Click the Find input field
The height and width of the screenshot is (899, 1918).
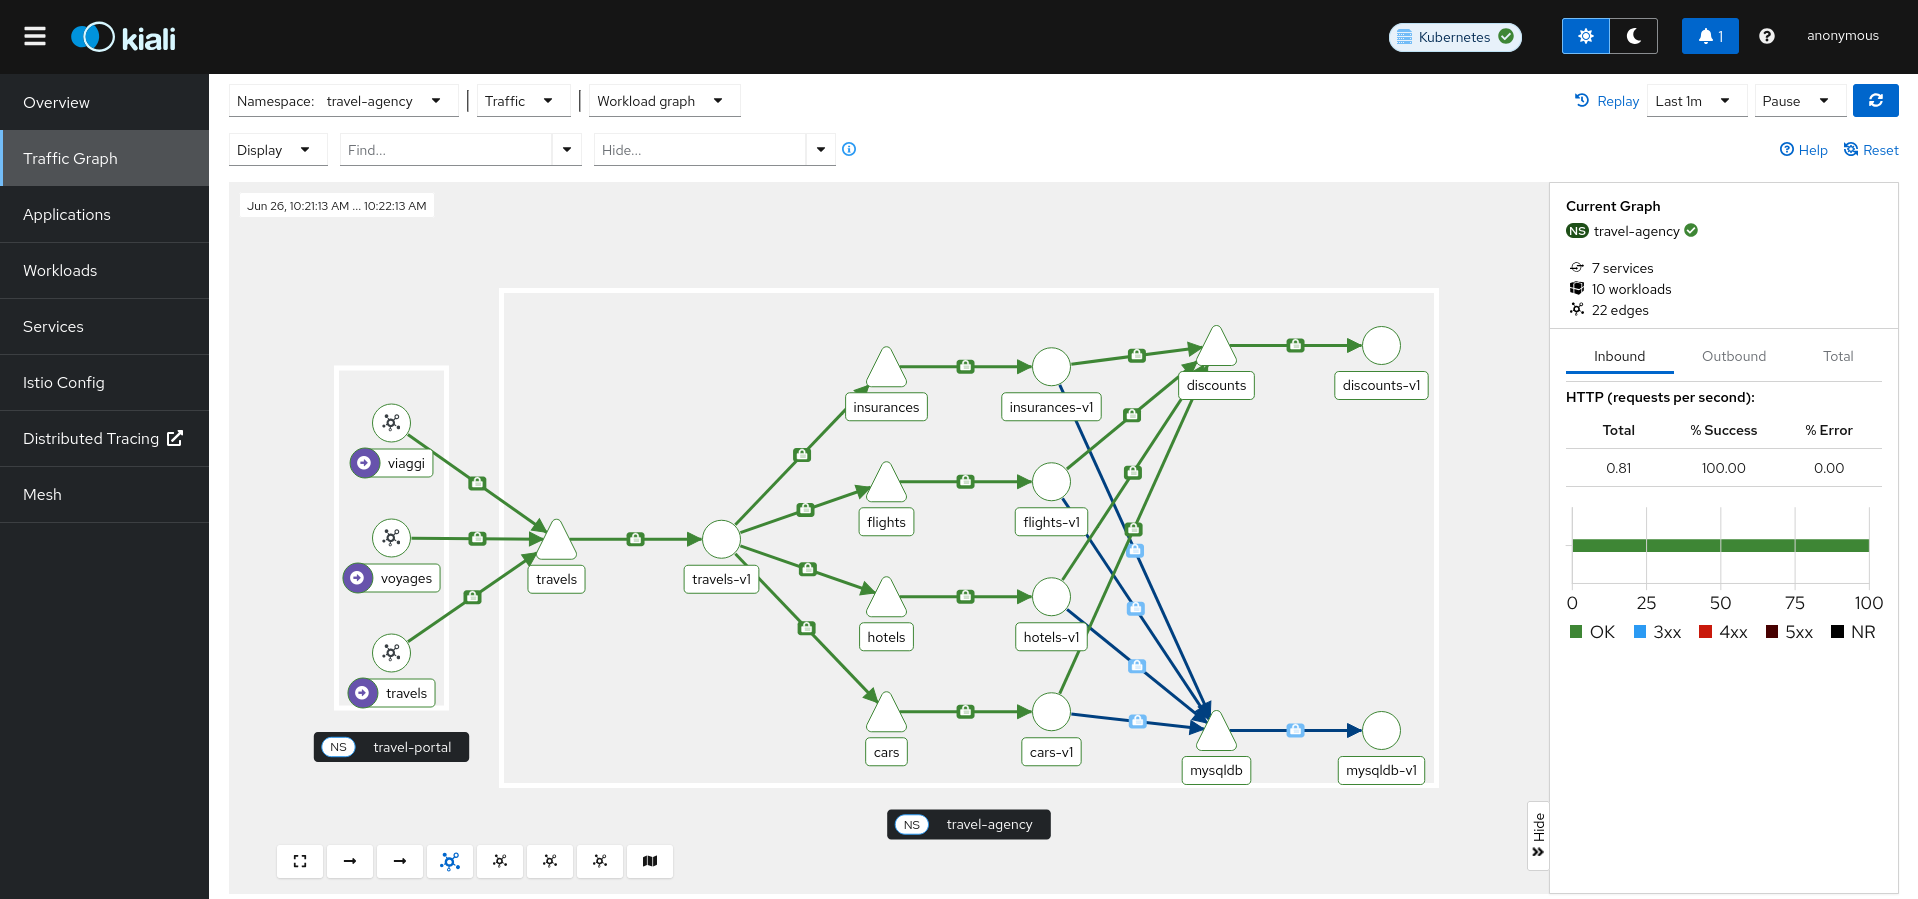446,150
